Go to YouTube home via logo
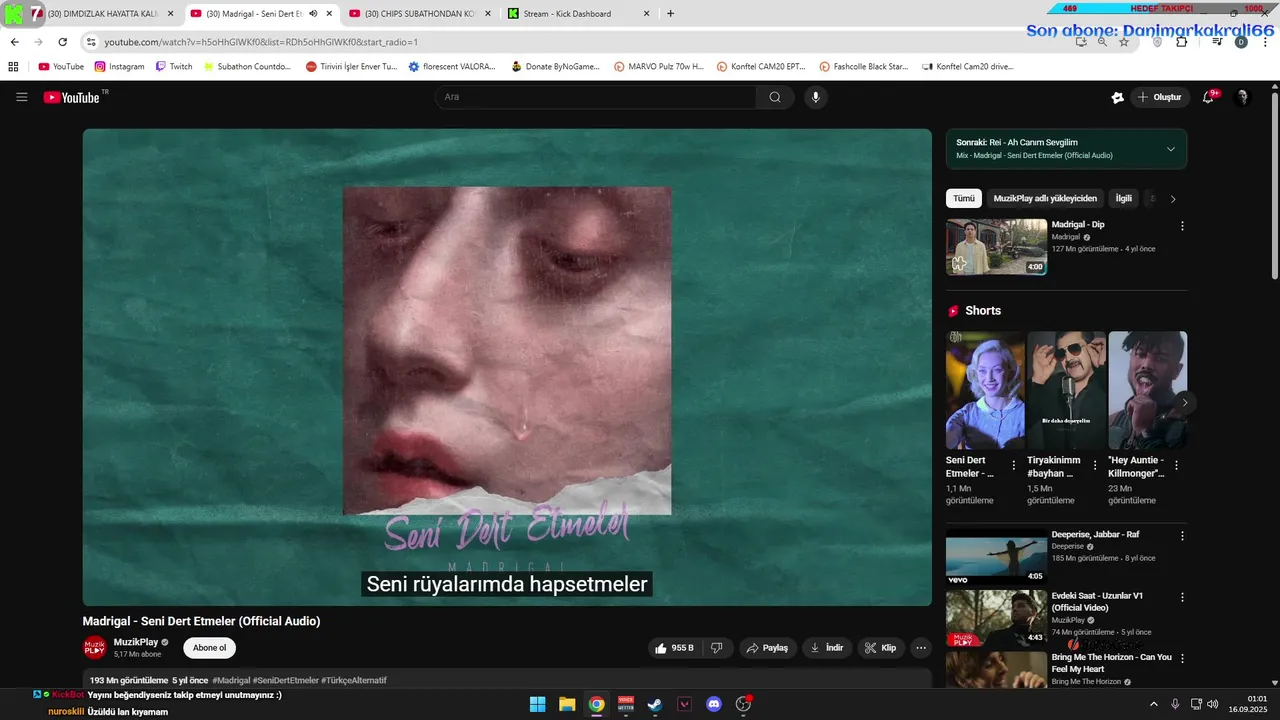This screenshot has height=720, width=1280. click(x=72, y=97)
